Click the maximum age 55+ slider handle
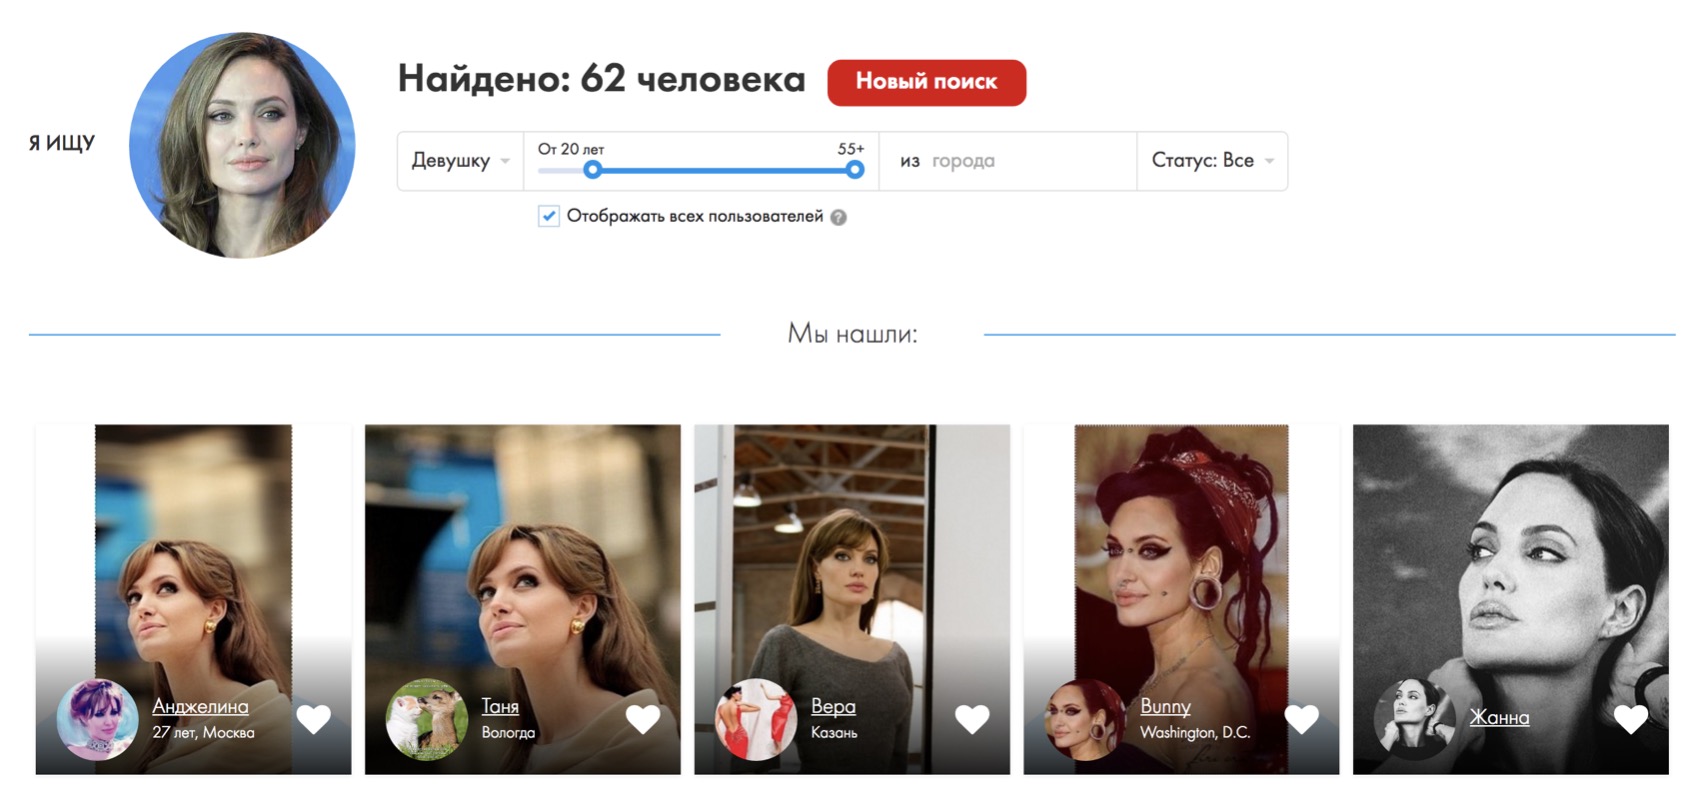1695x798 pixels. (854, 170)
